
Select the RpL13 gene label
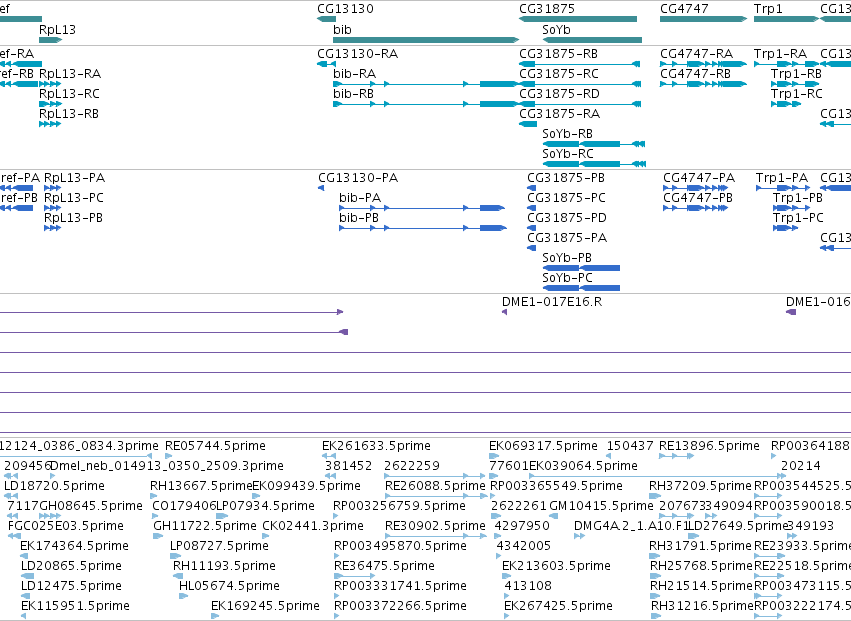pyautogui.click(x=57, y=30)
